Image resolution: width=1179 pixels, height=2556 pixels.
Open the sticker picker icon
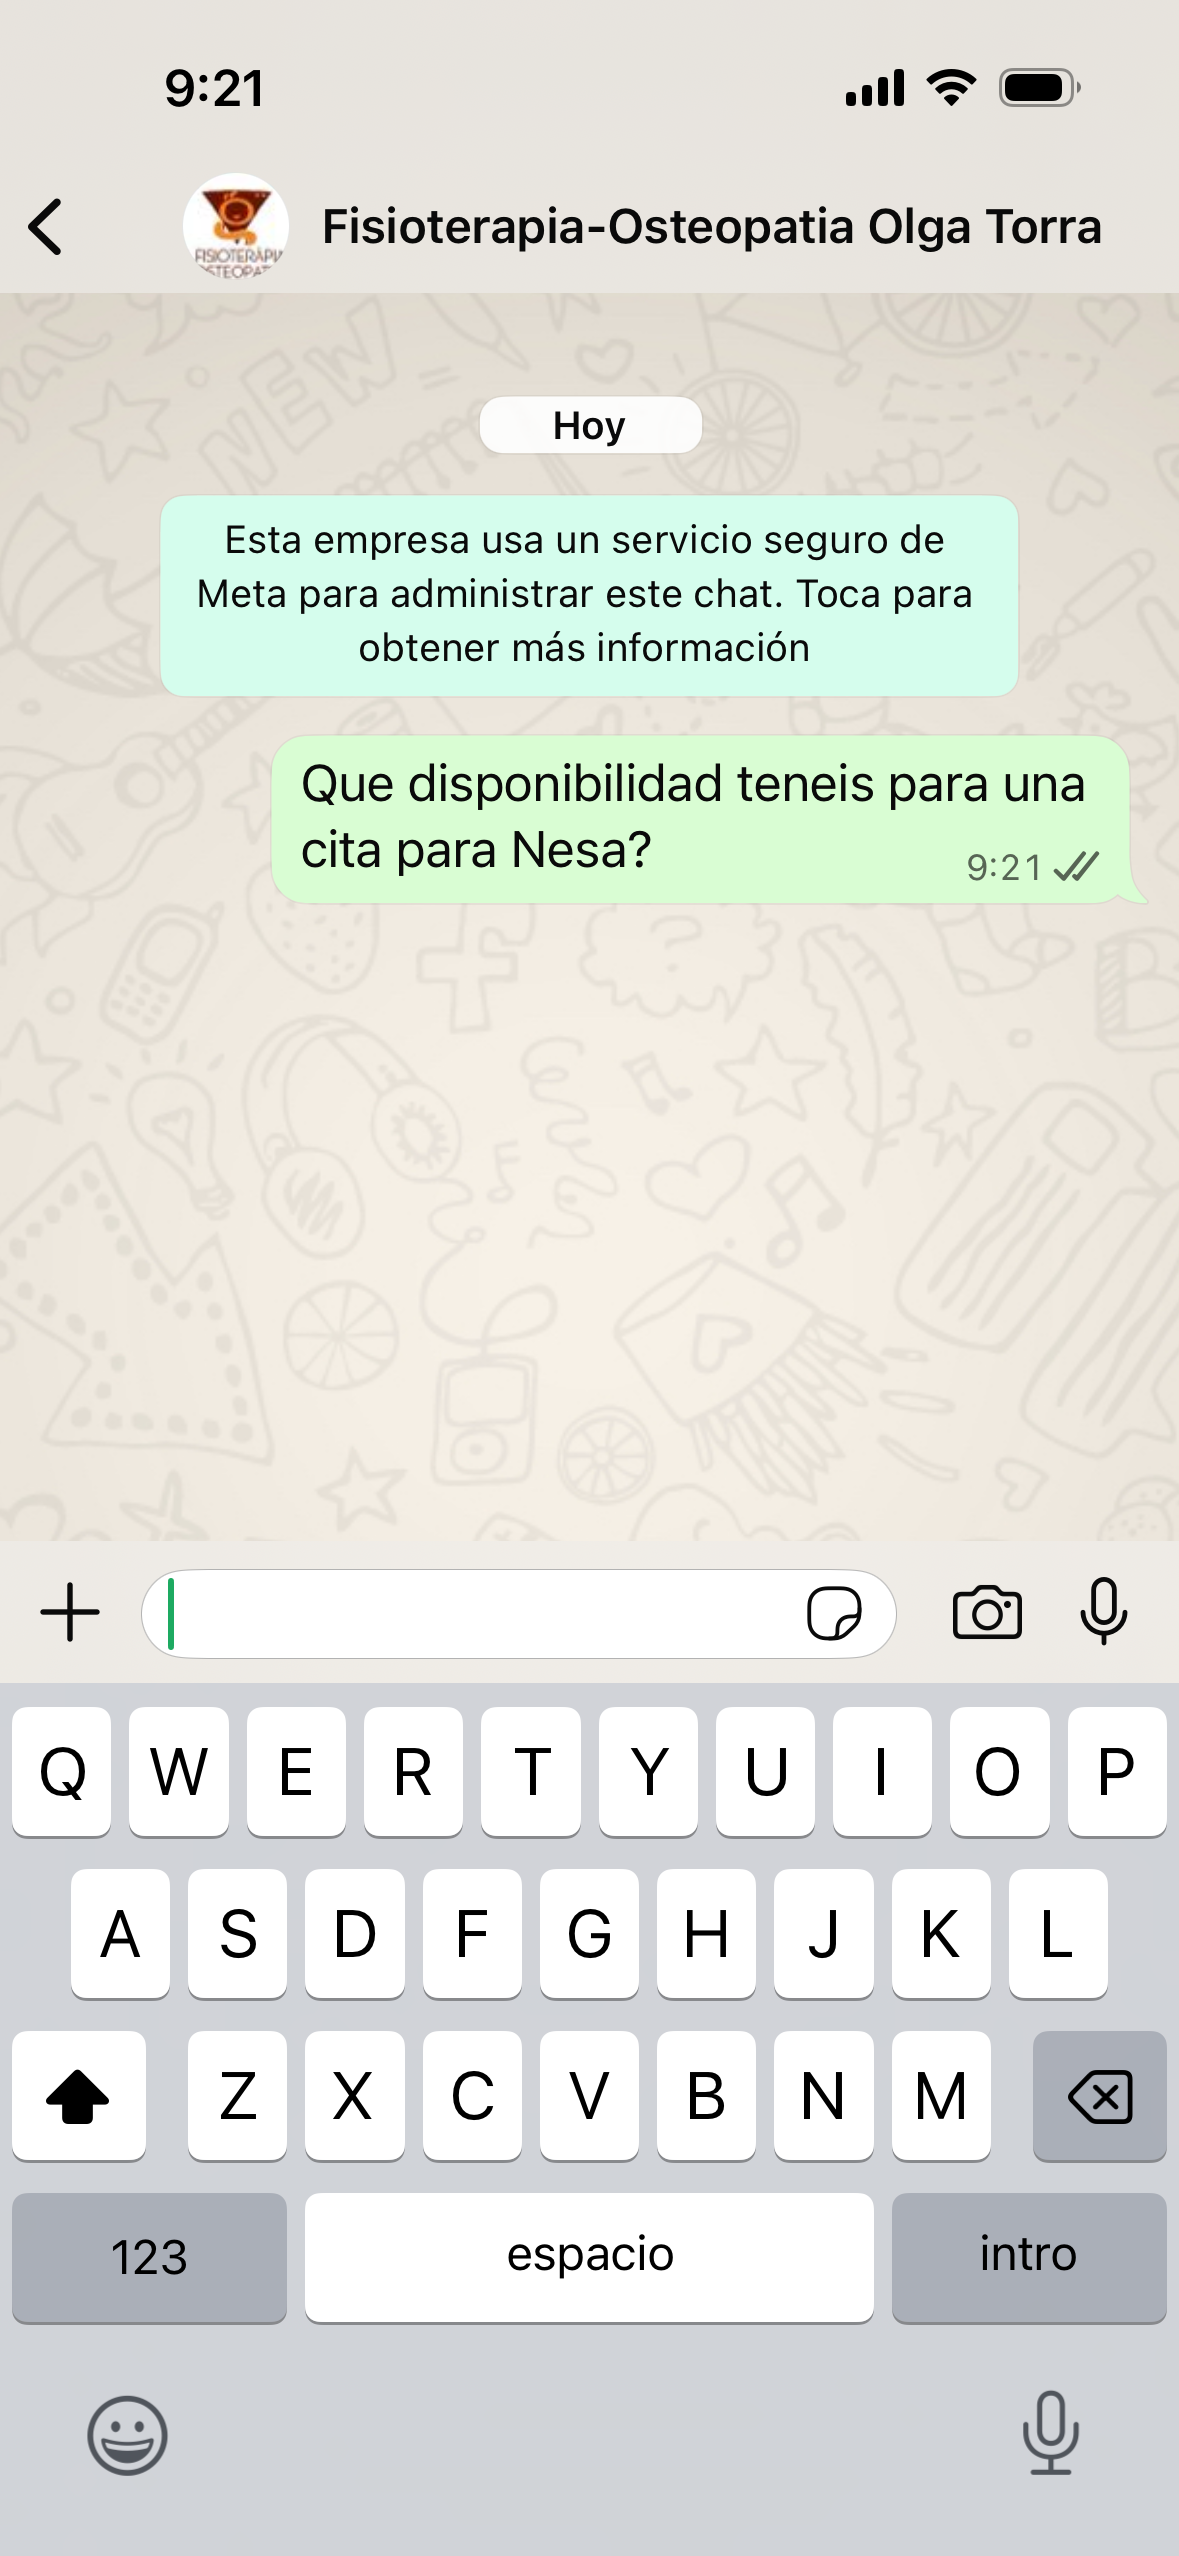(834, 1613)
